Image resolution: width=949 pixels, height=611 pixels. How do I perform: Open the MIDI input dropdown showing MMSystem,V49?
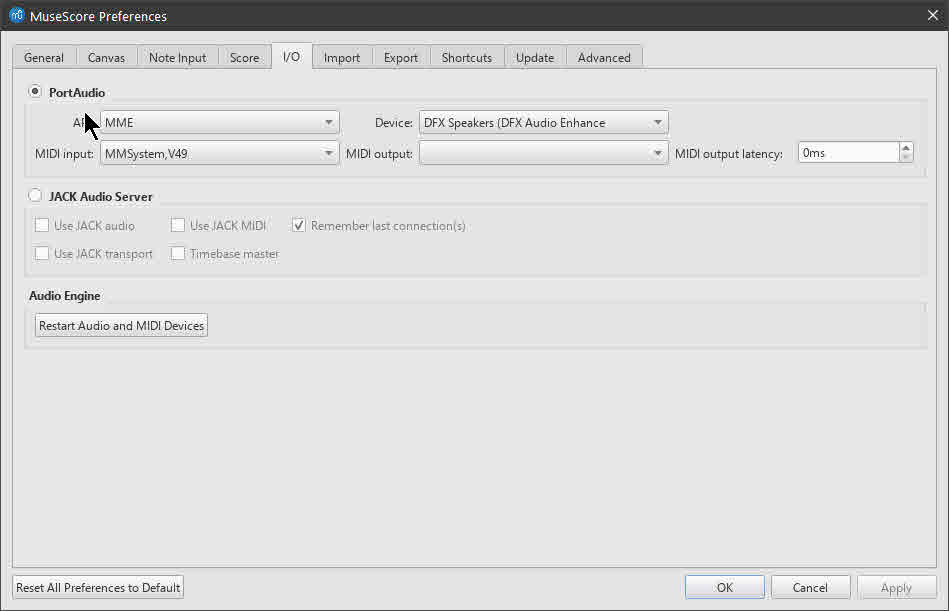pyautogui.click(x=220, y=153)
